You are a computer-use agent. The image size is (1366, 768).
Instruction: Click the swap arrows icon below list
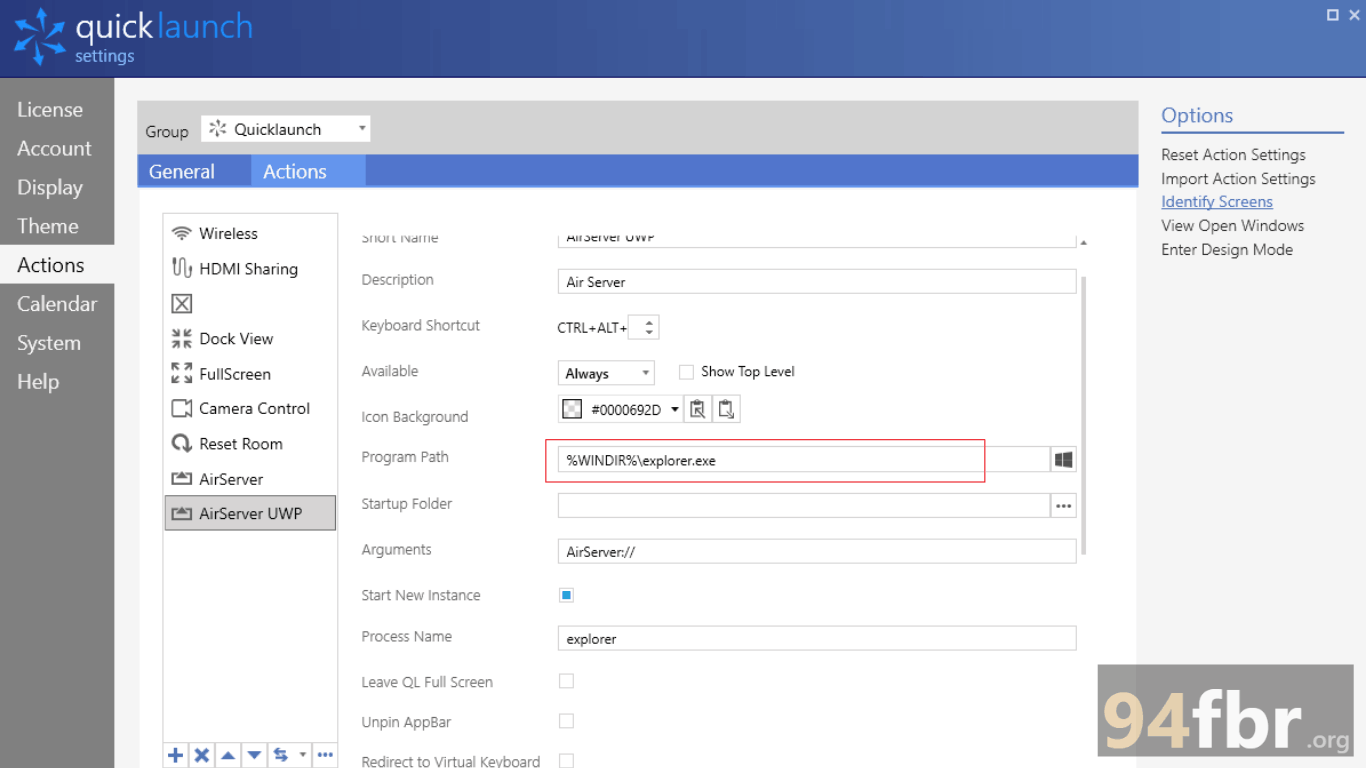click(x=281, y=755)
